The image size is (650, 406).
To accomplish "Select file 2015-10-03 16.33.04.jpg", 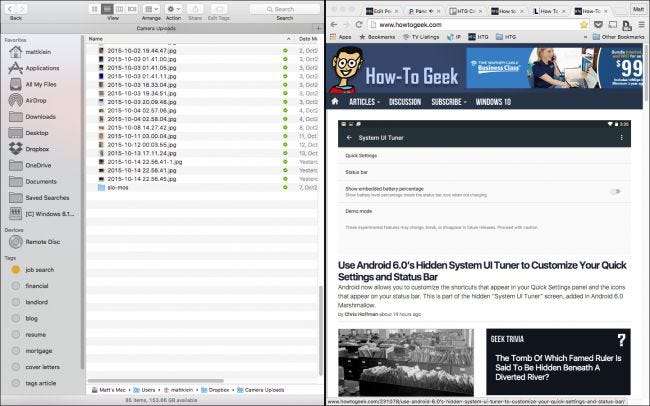I will click(x=141, y=85).
